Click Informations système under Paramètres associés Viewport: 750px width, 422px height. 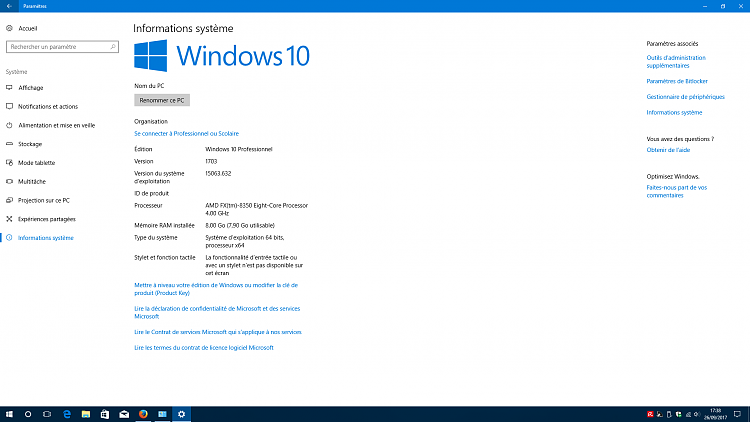click(x=674, y=112)
